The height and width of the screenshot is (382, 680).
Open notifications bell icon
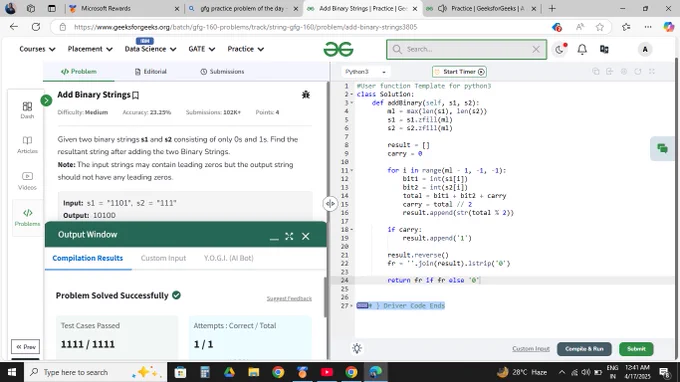(x=582, y=49)
